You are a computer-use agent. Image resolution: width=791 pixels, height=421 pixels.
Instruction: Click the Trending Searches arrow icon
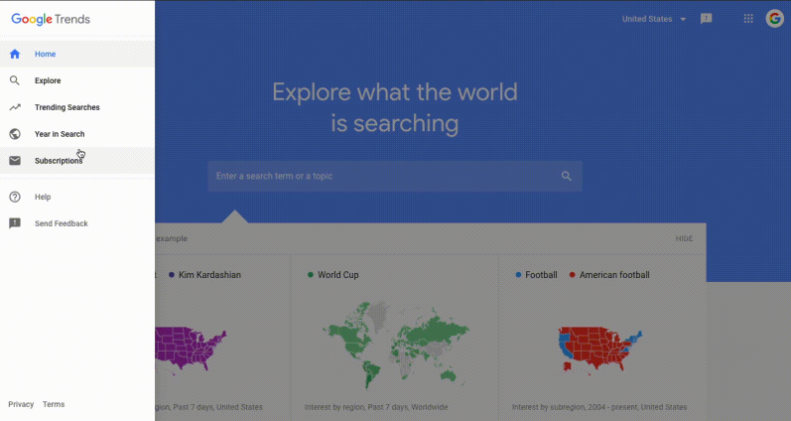[15, 107]
